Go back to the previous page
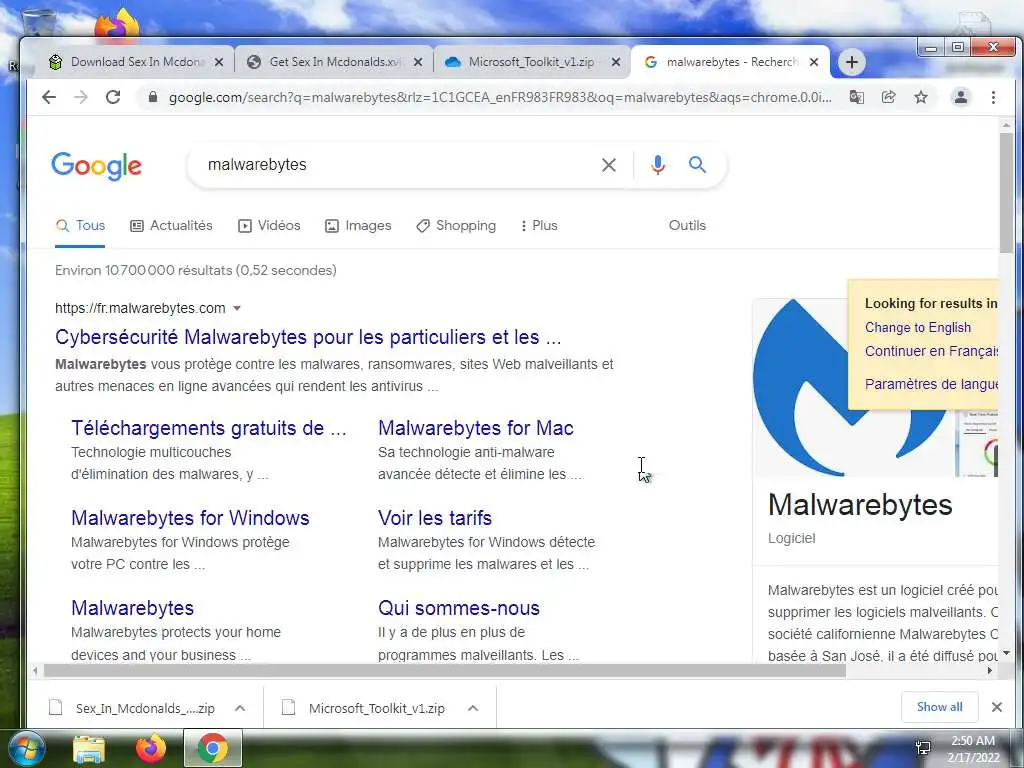This screenshot has height=768, width=1024. click(49, 97)
